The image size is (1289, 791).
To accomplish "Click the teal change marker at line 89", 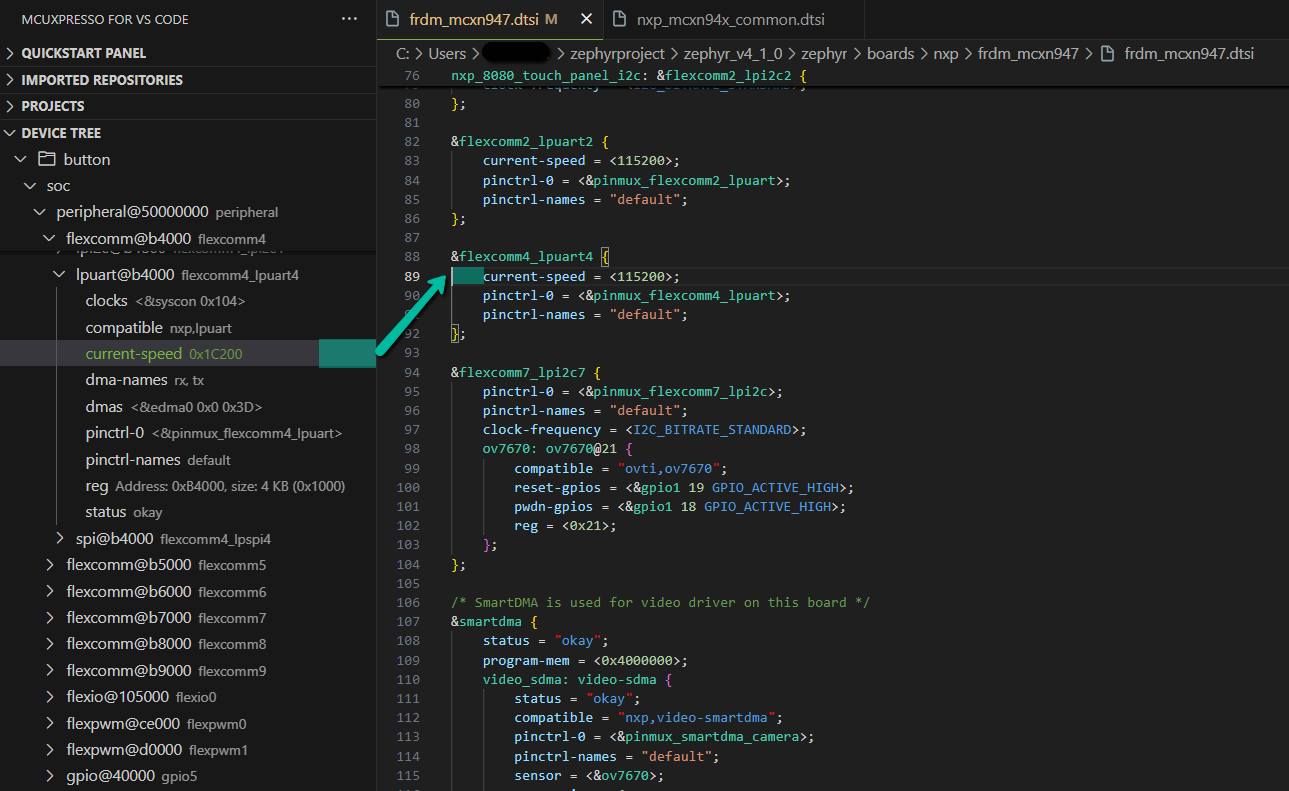I will (x=467, y=276).
